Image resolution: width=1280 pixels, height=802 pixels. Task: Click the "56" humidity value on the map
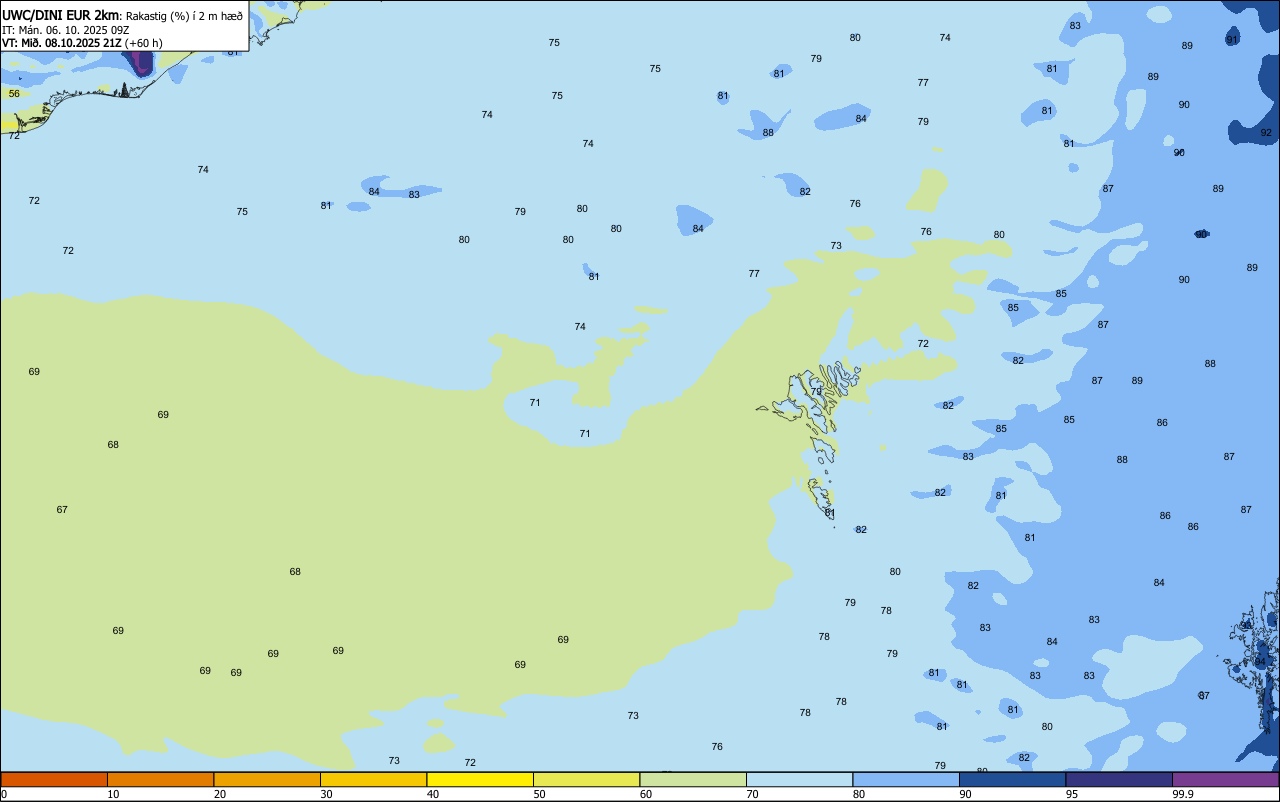pos(14,94)
